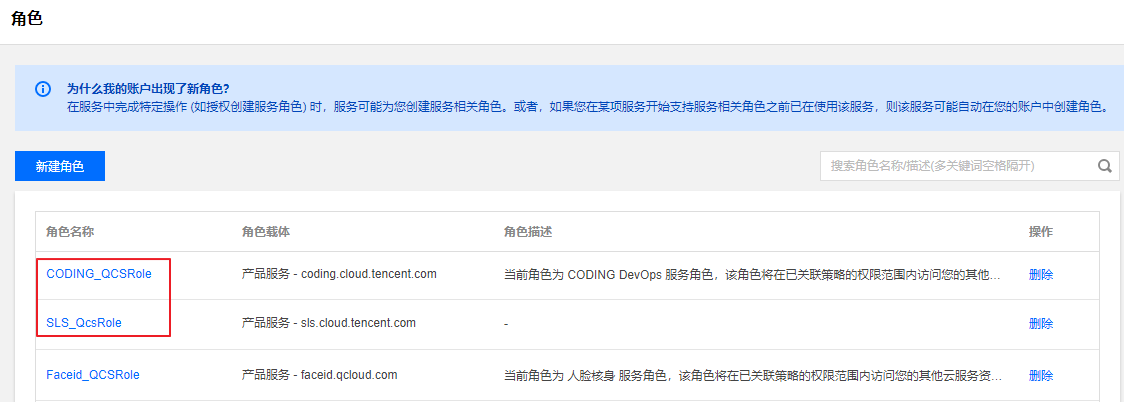Select the sls.cloud.tencent.com carrier cell
The height and width of the screenshot is (402, 1124).
tap(329, 323)
